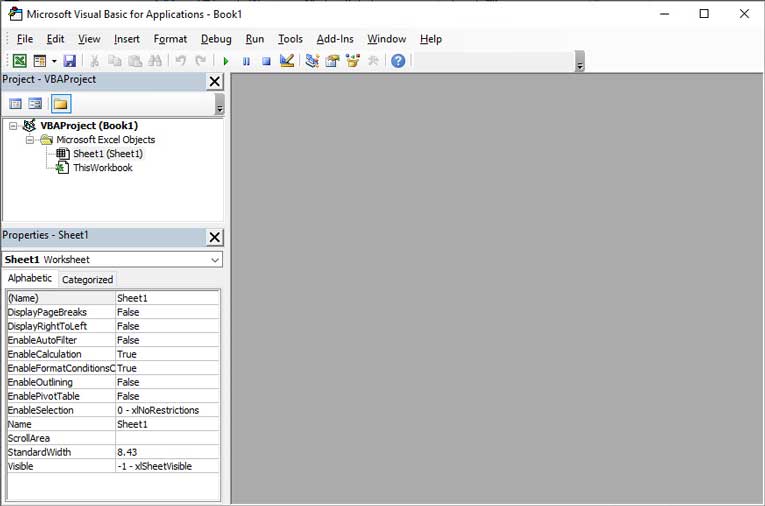Close the Project - VBAProject panel
Image resolution: width=765 pixels, height=506 pixels.
tap(215, 81)
